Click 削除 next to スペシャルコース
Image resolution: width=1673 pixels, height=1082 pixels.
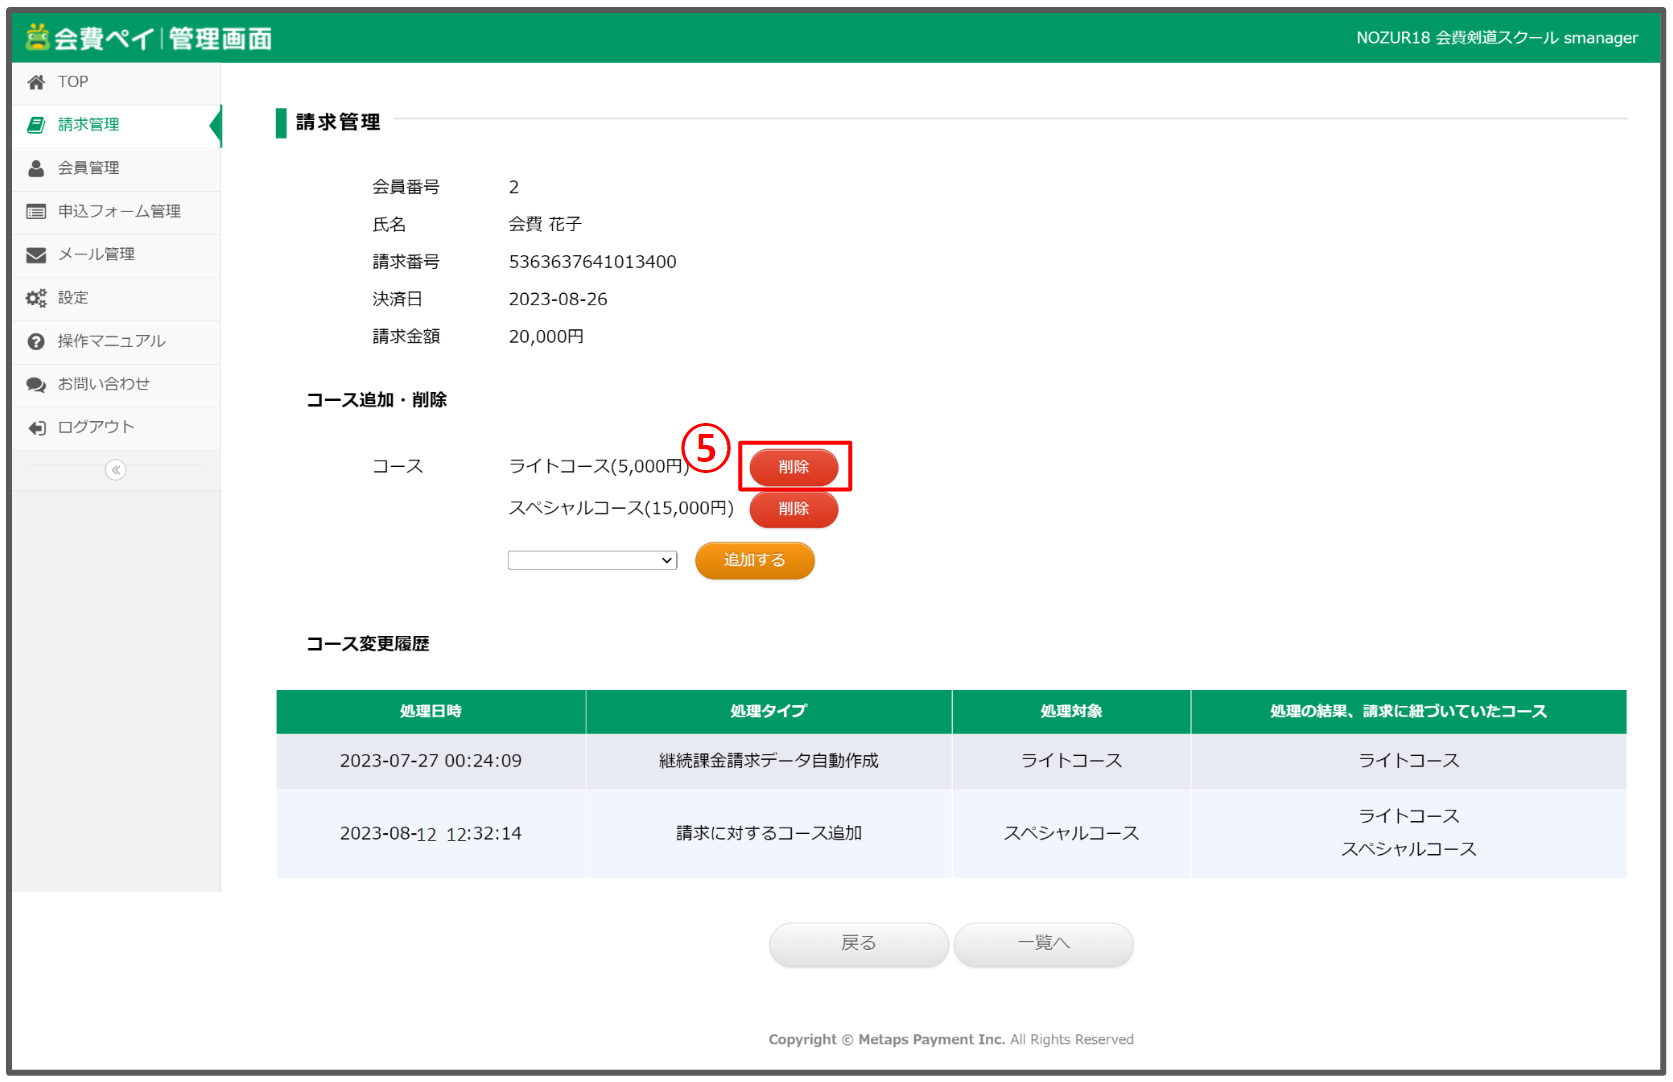793,509
